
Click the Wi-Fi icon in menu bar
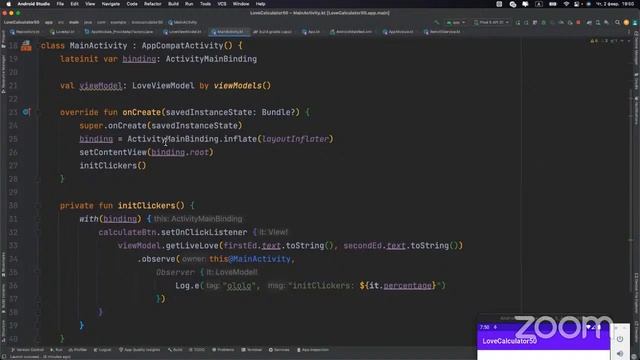click(x=566, y=4)
